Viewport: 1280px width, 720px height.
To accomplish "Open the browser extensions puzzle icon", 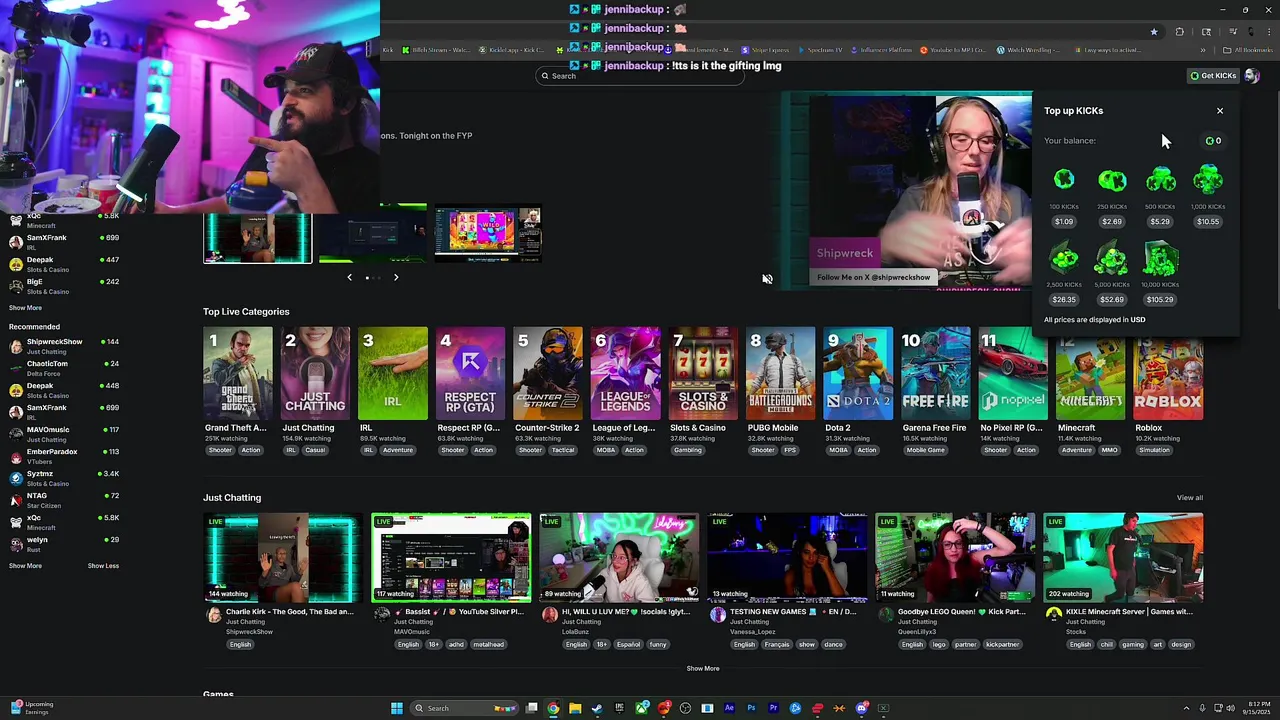I will tap(1179, 32).
